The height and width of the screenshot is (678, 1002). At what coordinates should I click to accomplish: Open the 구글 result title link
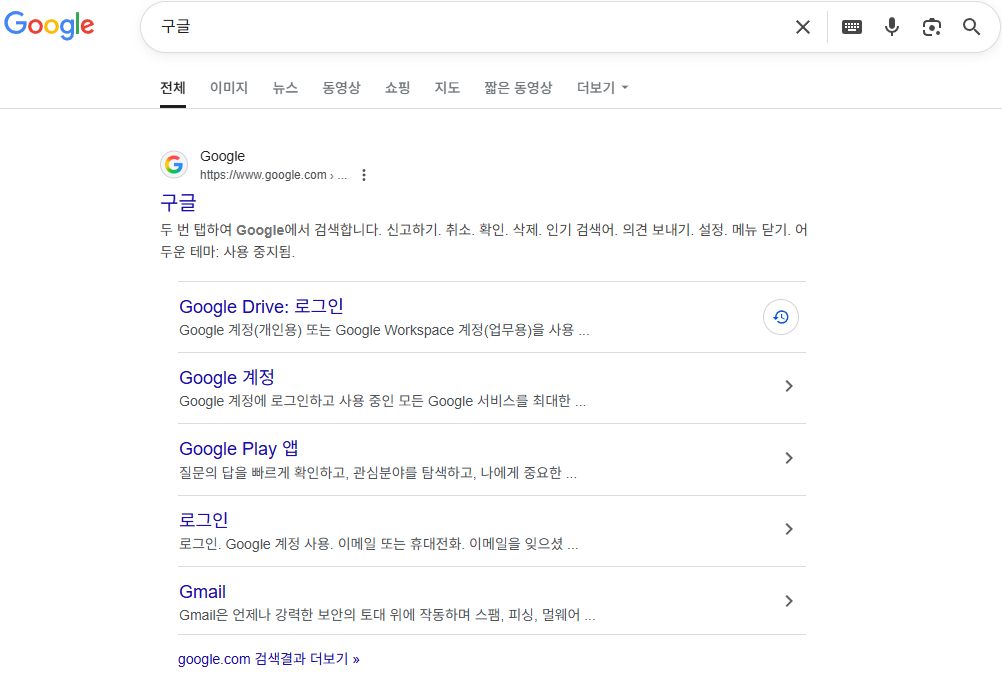178,203
